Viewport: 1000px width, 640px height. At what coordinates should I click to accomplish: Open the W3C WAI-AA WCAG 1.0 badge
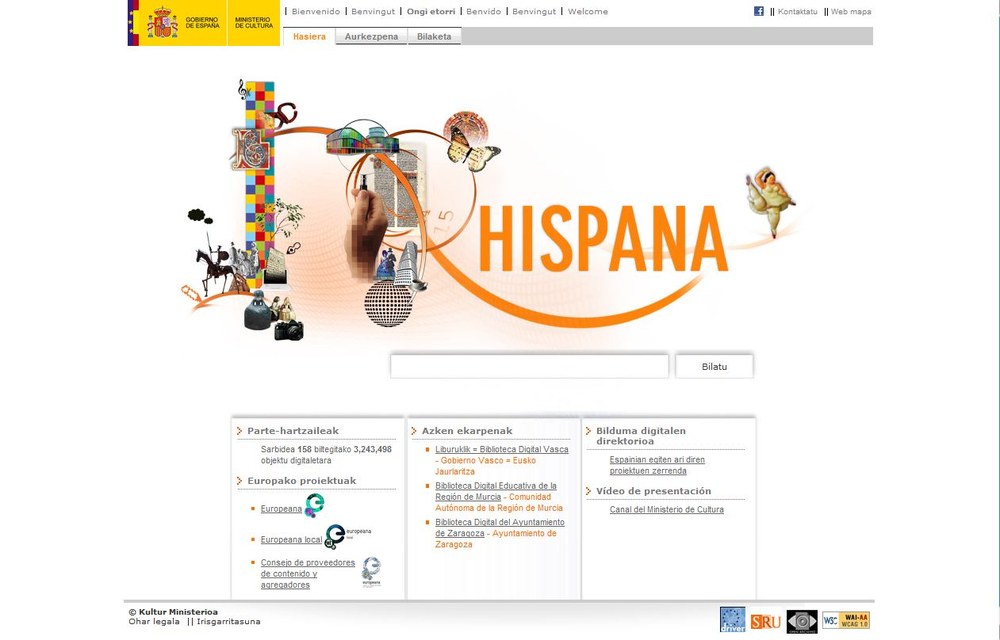pyautogui.click(x=845, y=620)
